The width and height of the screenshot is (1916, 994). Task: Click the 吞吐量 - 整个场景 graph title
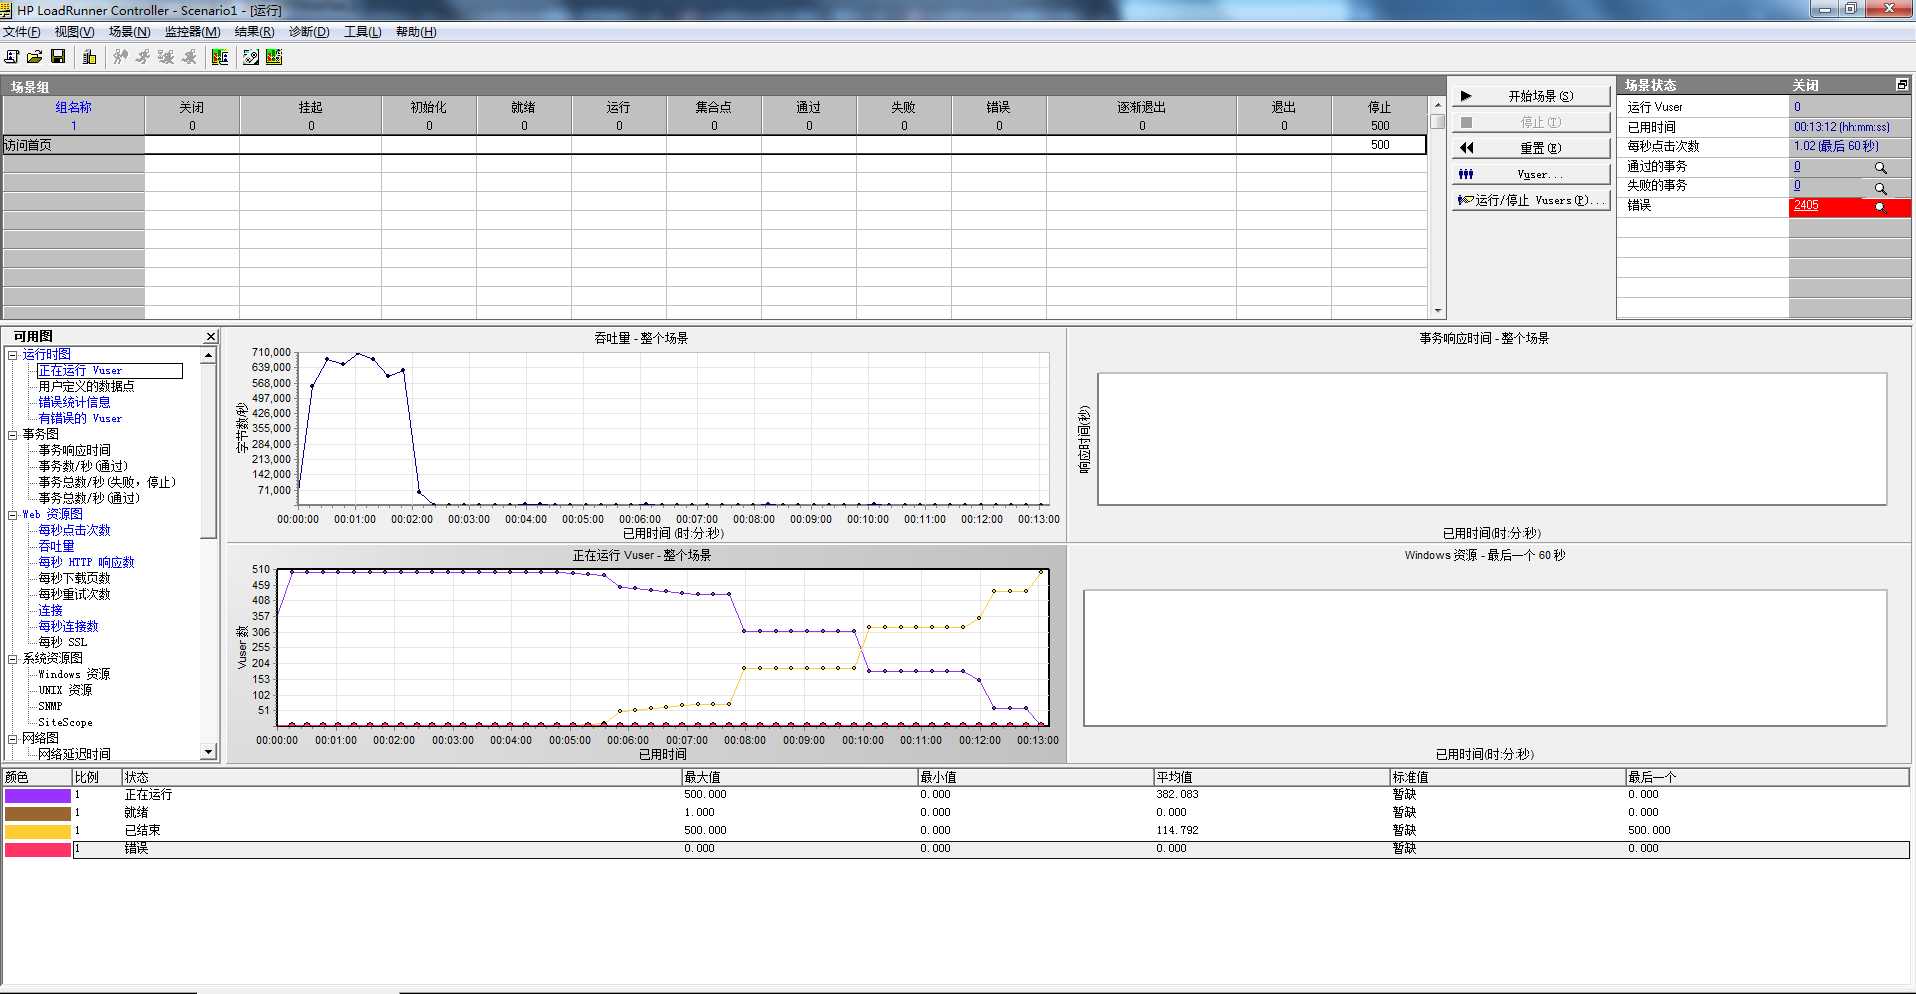click(x=641, y=339)
